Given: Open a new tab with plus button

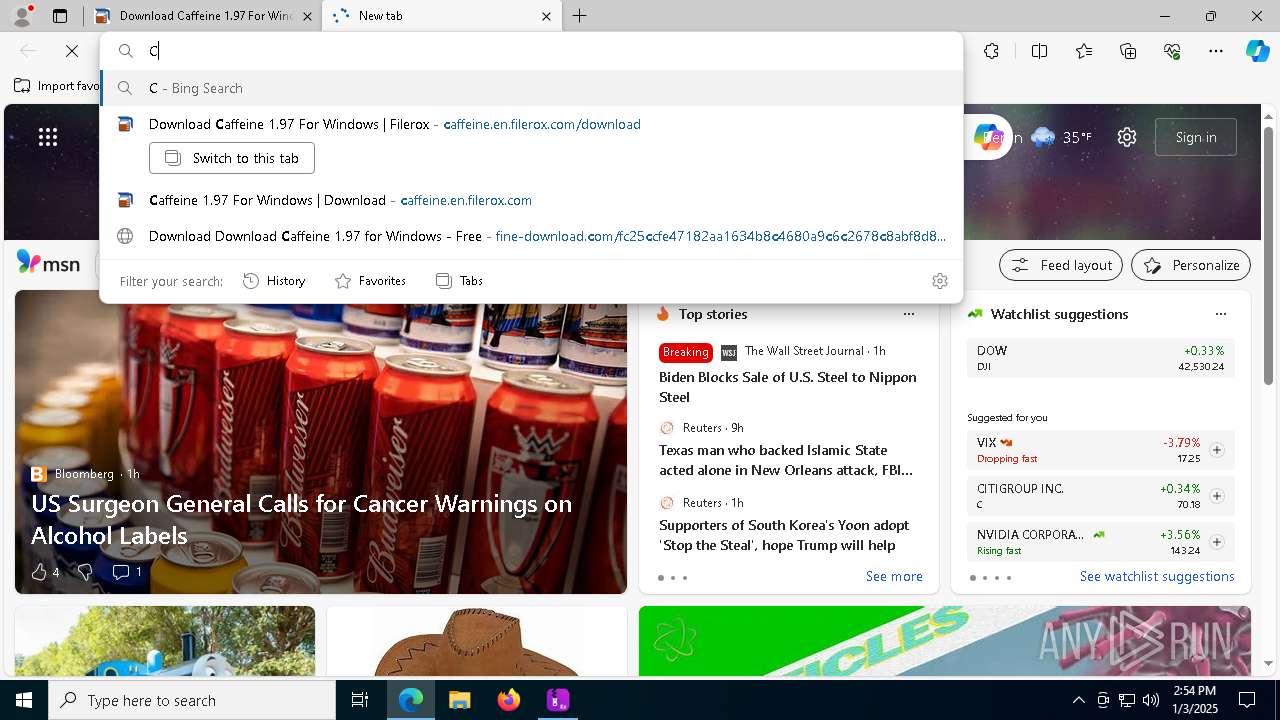Looking at the screenshot, I should pyautogui.click(x=580, y=16).
